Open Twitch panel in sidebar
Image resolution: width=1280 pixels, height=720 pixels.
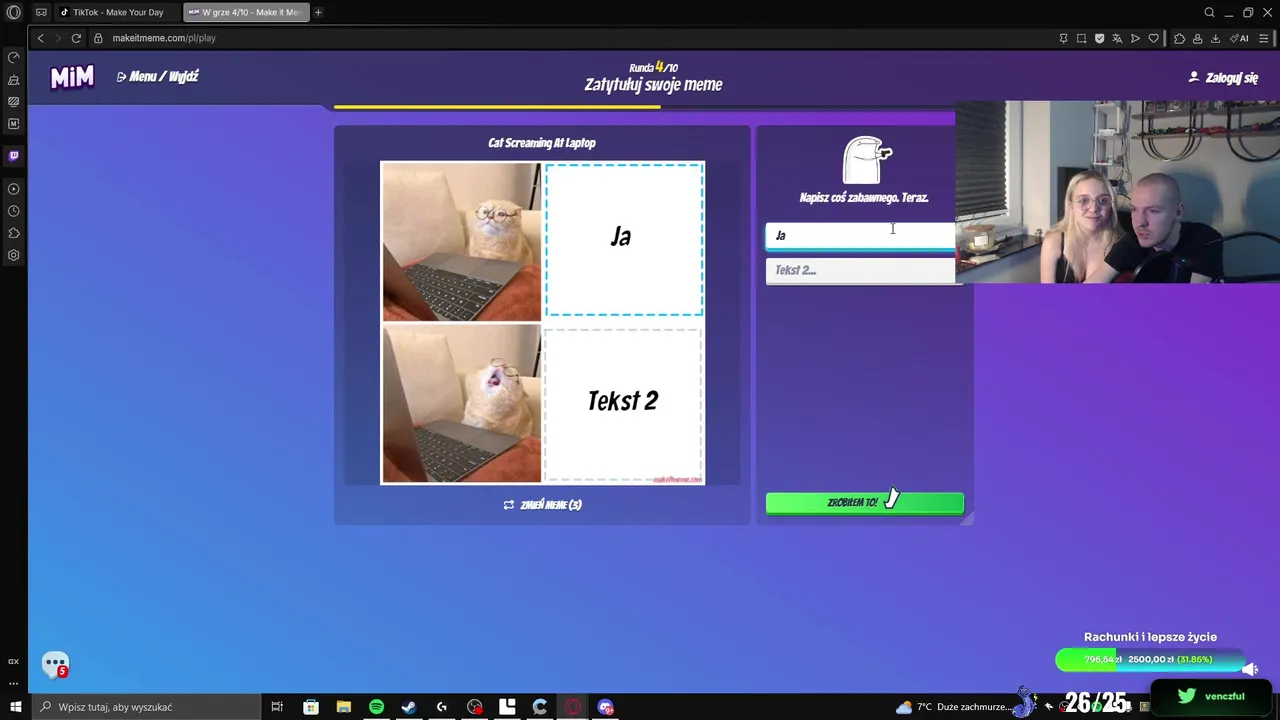click(13, 156)
